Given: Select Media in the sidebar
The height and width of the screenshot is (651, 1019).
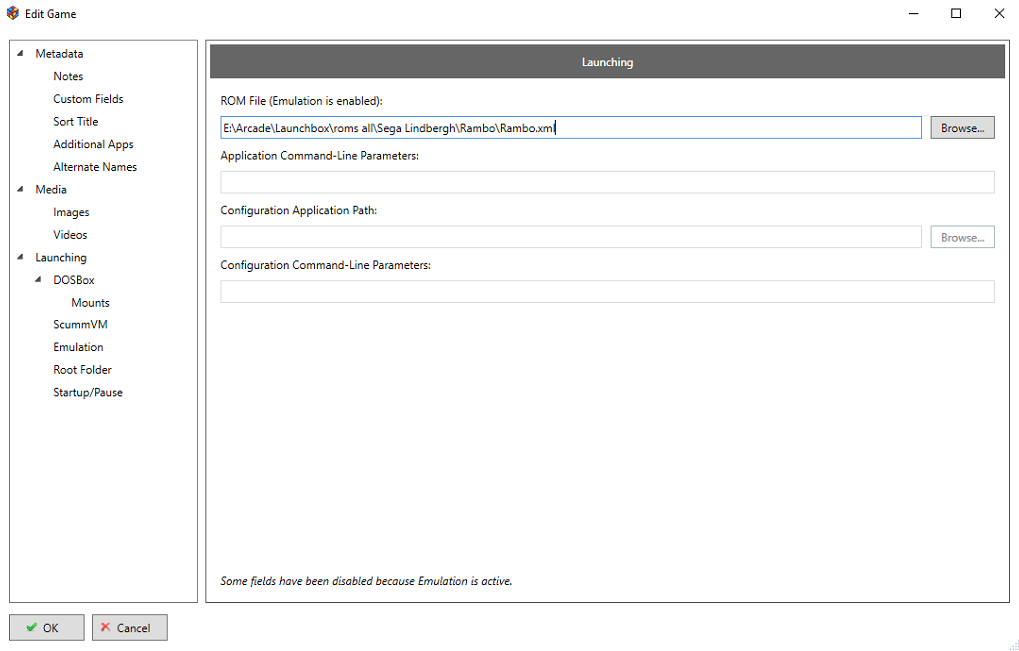Looking at the screenshot, I should (x=51, y=190).
